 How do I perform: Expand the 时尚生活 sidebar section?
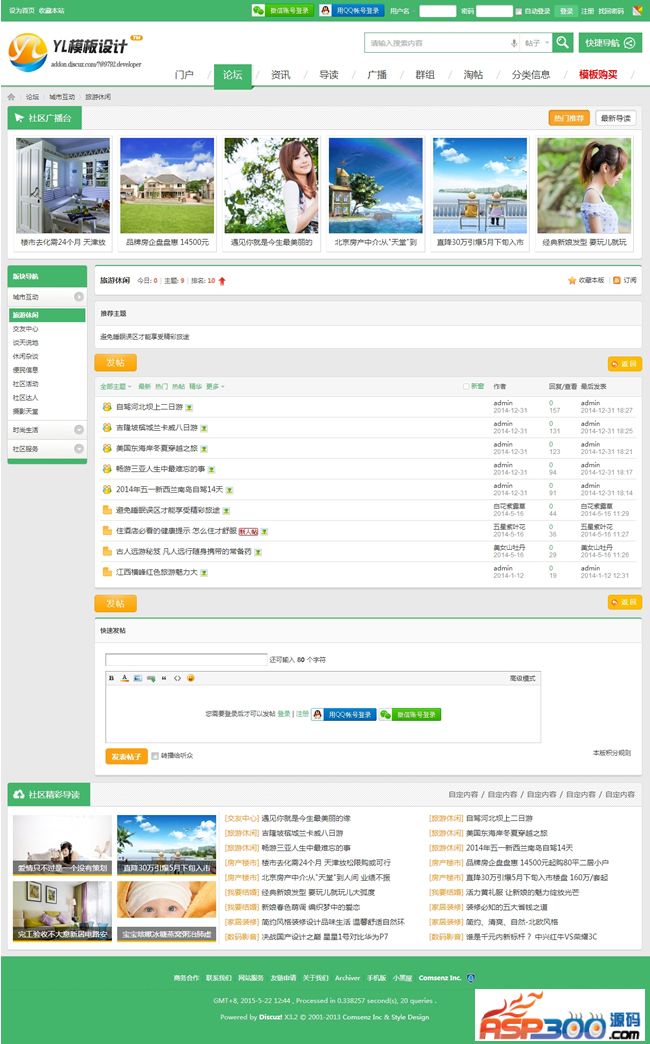pyautogui.click(x=78, y=429)
